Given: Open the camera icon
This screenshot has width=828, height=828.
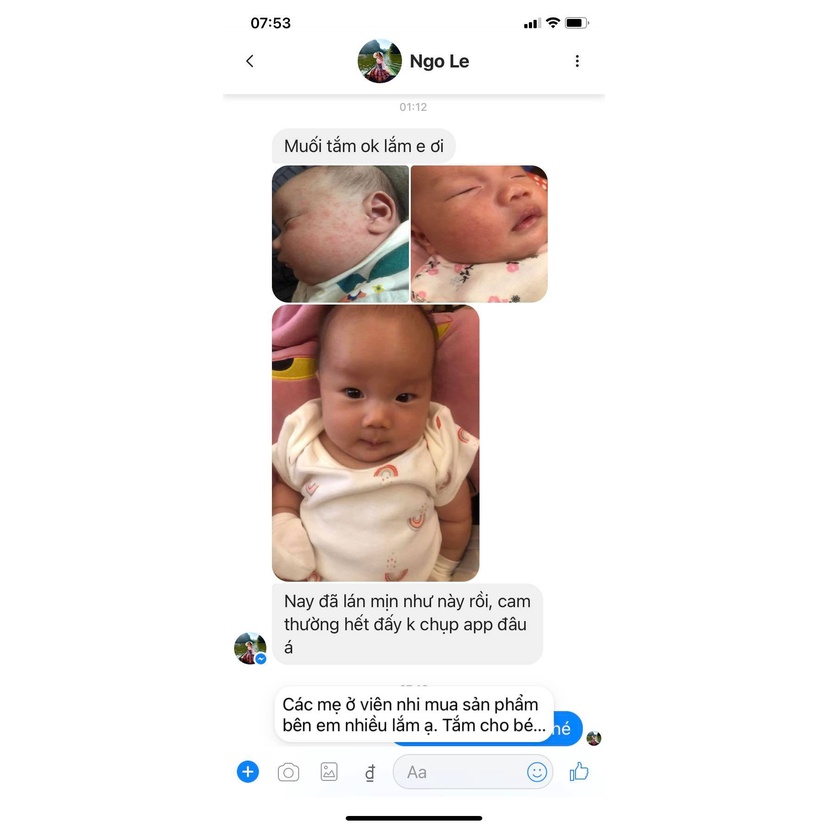Looking at the screenshot, I should click(x=288, y=772).
